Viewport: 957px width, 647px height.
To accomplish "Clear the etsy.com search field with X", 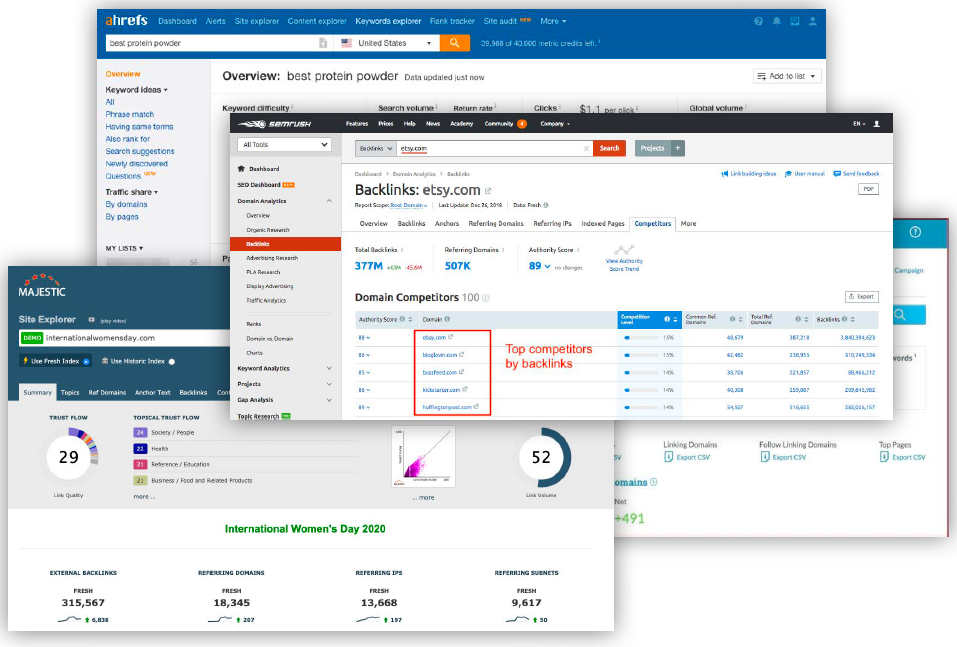I will point(587,149).
